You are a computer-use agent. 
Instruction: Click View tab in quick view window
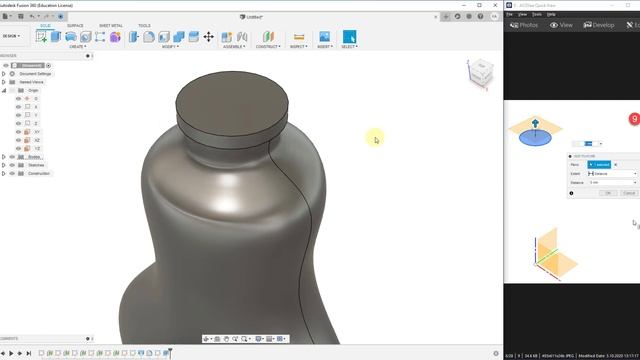(x=561, y=25)
